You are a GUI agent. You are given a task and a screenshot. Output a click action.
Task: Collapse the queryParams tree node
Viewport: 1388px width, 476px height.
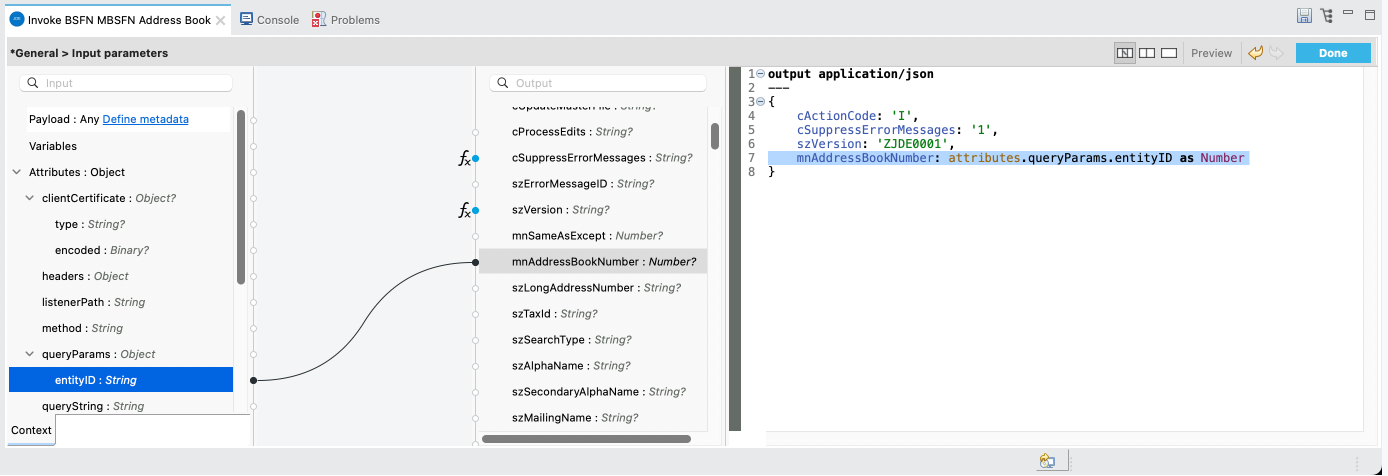point(30,354)
